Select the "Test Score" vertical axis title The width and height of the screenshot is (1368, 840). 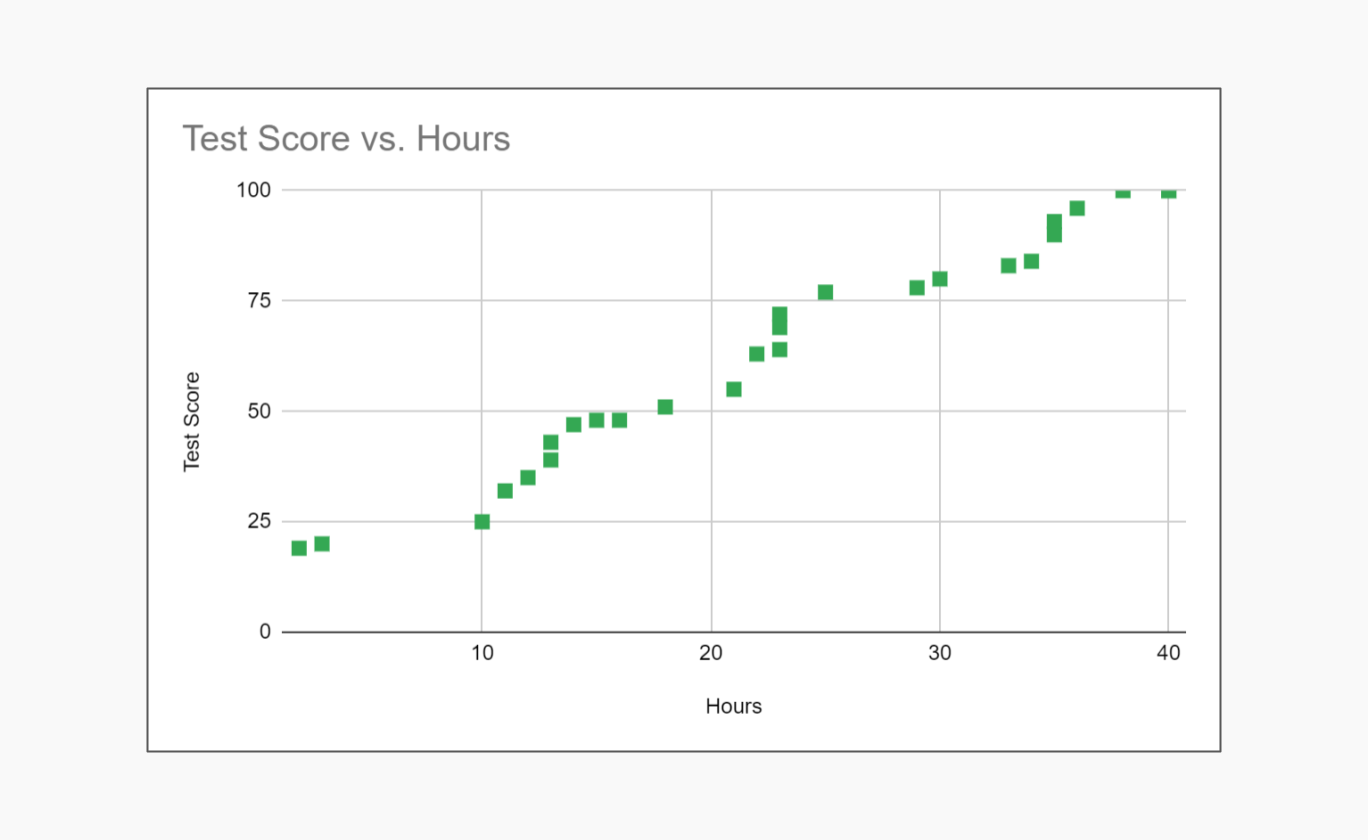point(192,421)
